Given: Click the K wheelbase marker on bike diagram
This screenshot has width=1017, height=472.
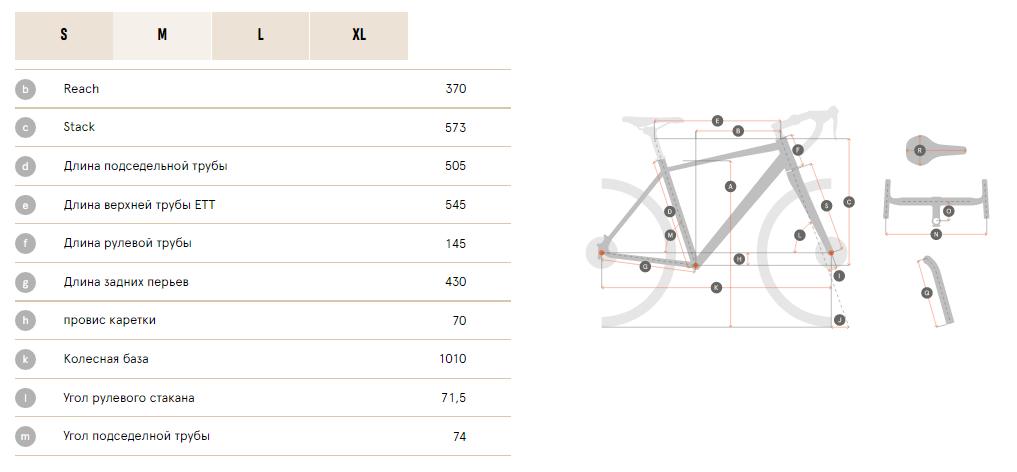Looking at the screenshot, I should pyautogui.click(x=716, y=287).
